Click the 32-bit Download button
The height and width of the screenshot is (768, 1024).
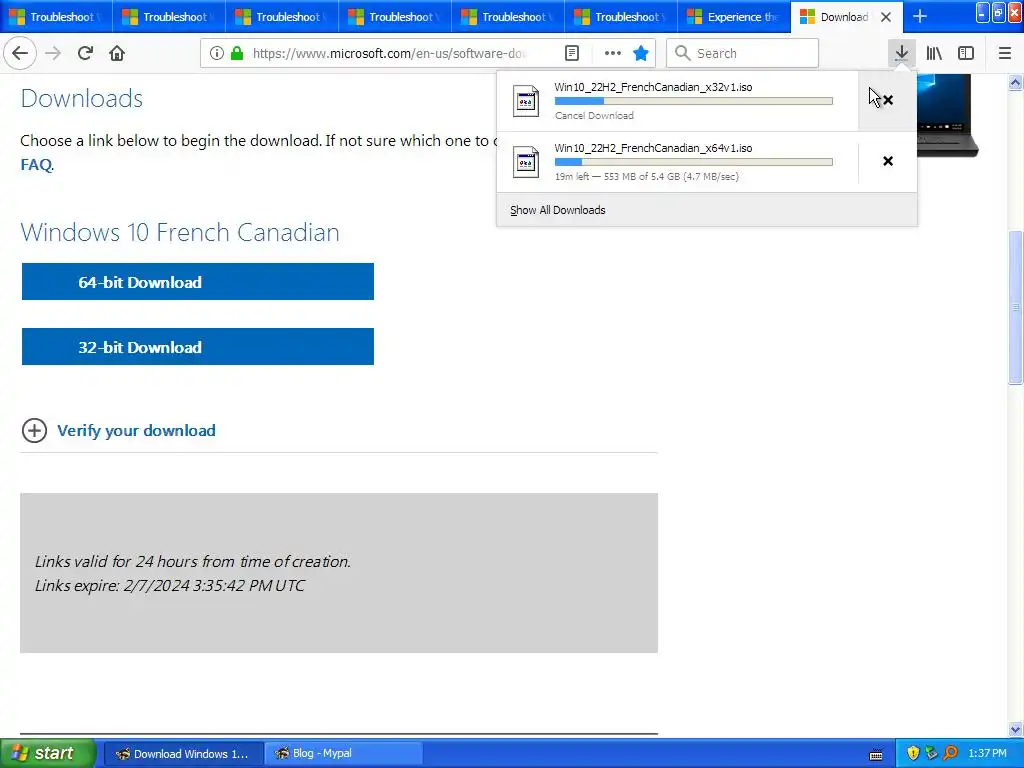197,347
